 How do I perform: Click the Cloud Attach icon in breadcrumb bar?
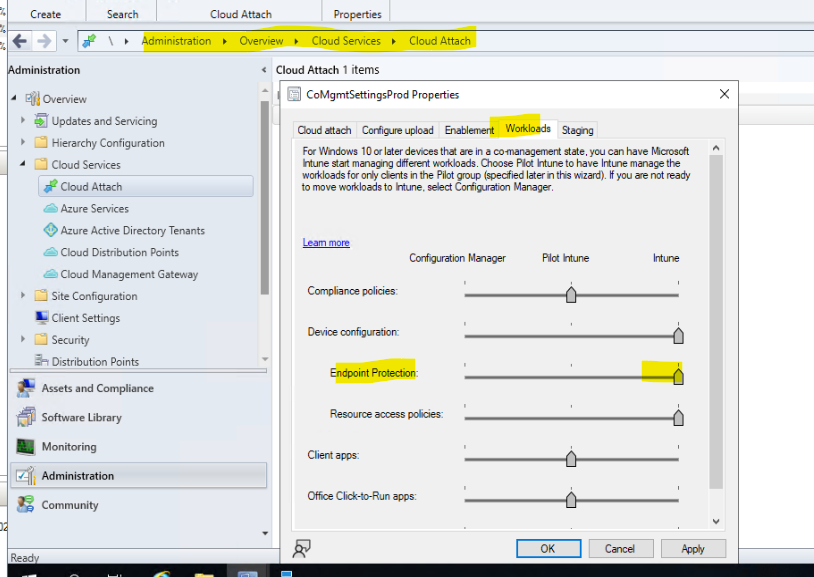(x=89, y=41)
